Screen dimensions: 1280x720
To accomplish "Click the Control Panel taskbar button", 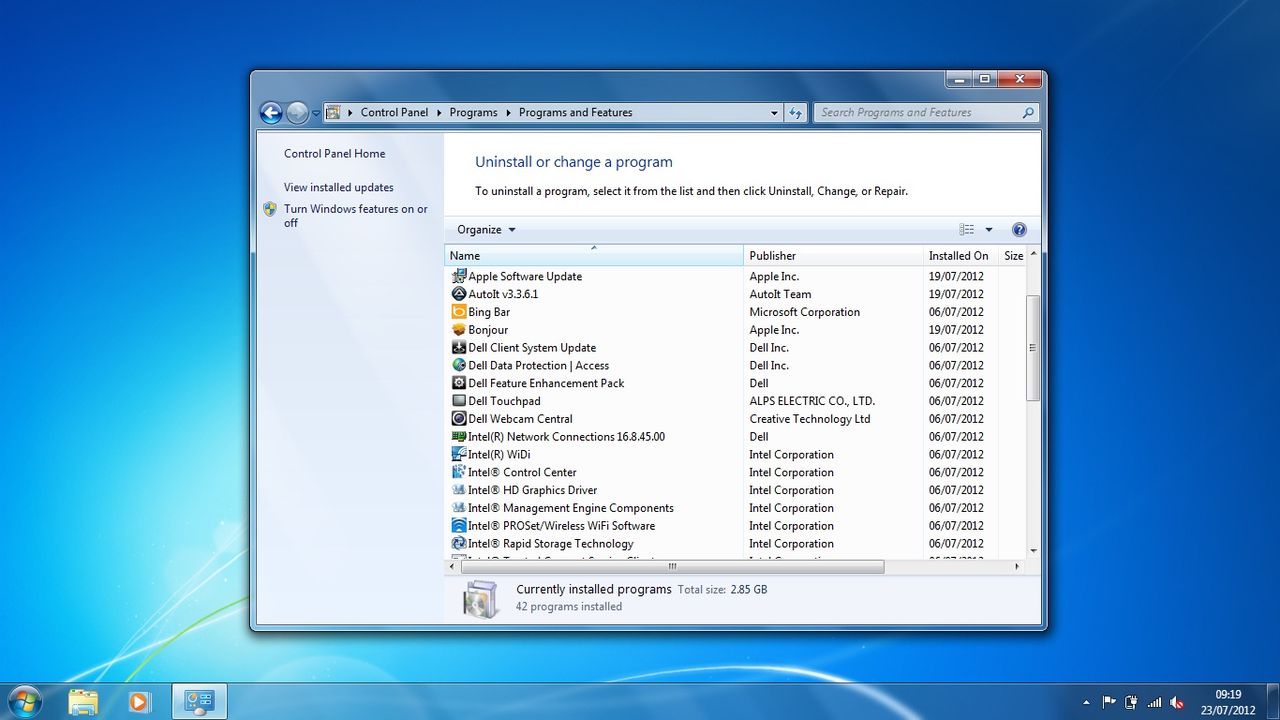I will [199, 702].
